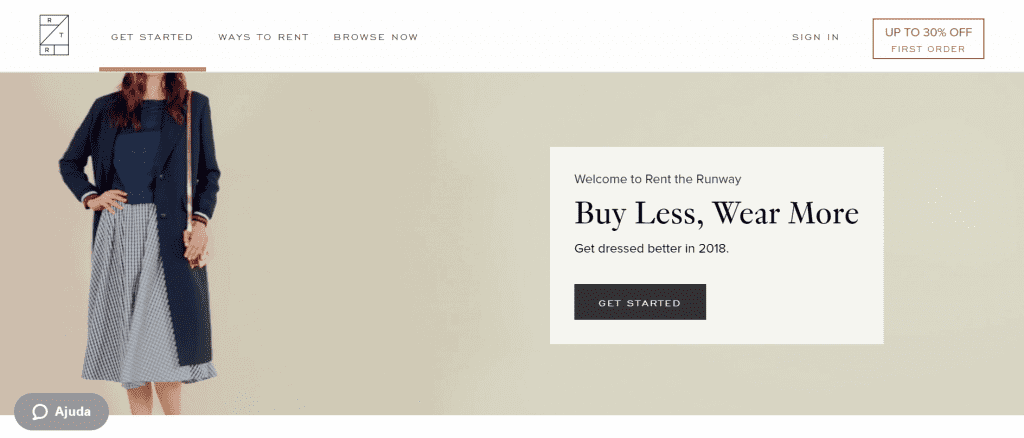Click the active underline beneath Get Started
Viewport: 1024px width, 438px height.
(152, 69)
